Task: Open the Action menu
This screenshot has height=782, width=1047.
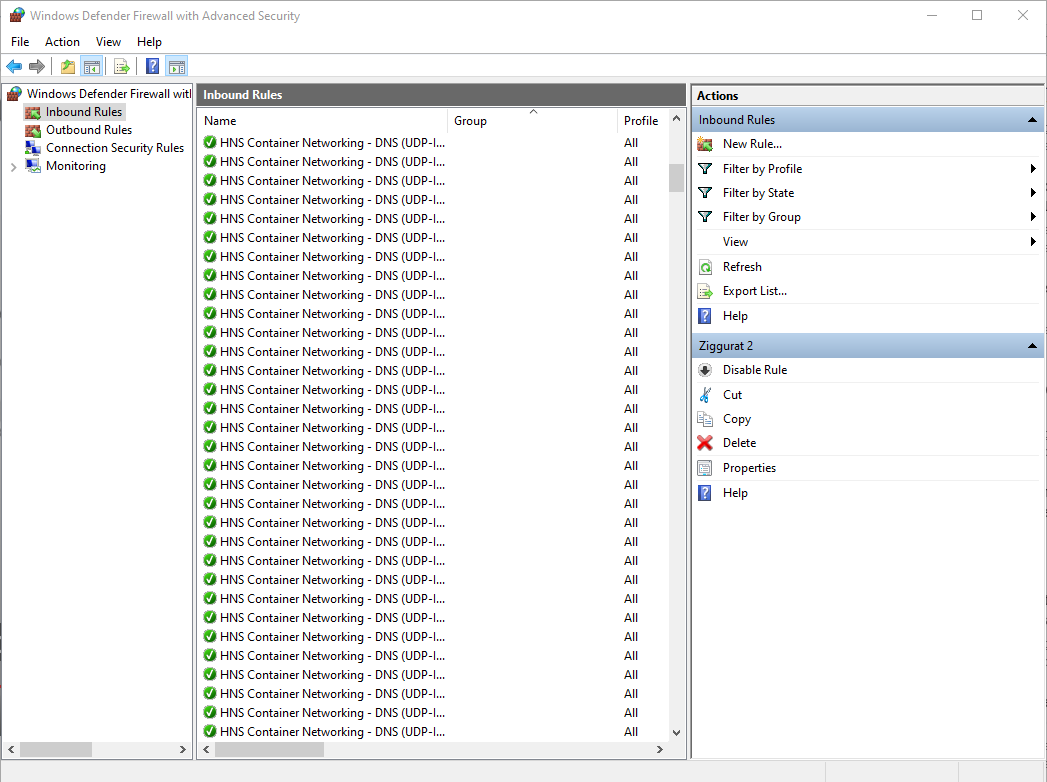Action: (x=62, y=42)
